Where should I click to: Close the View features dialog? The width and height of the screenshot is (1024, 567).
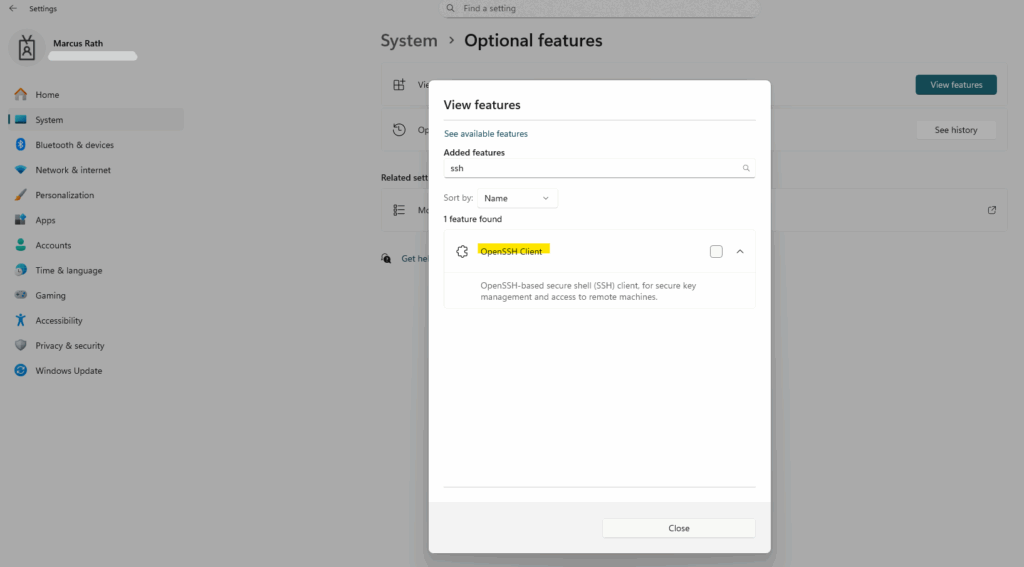[x=679, y=528]
